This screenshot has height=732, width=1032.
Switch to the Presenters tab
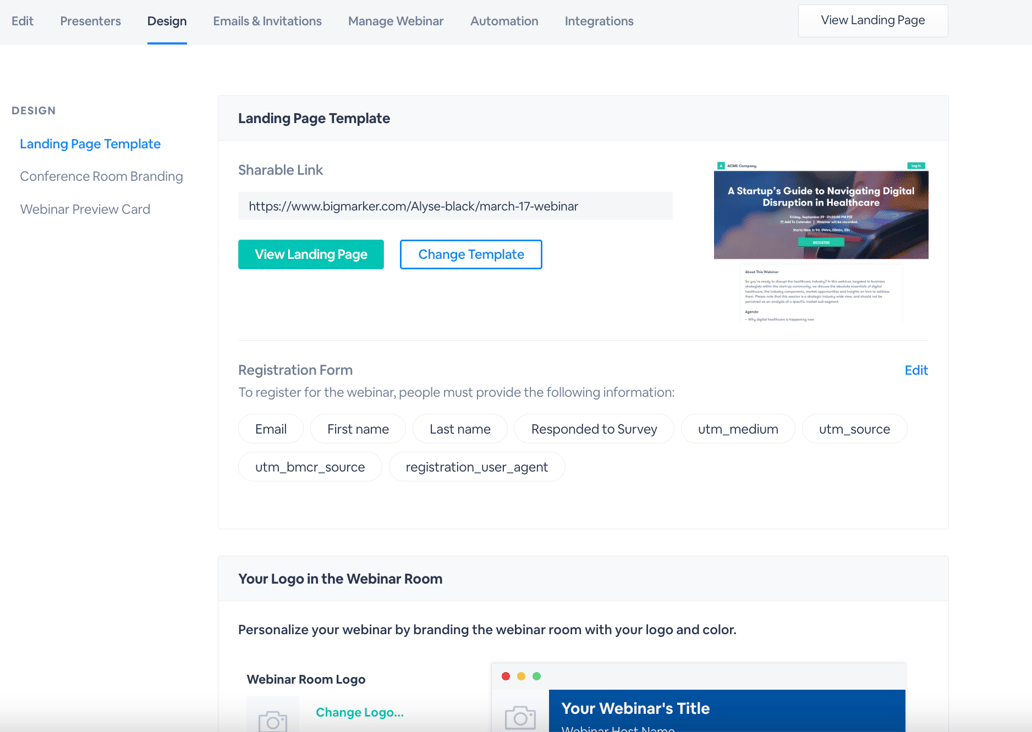[x=90, y=20]
